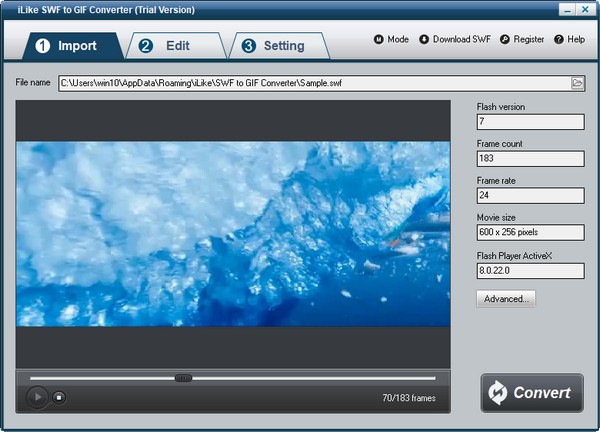Viewport: 600px width, 432px height.
Task: Open the Help menu
Action: click(569, 40)
